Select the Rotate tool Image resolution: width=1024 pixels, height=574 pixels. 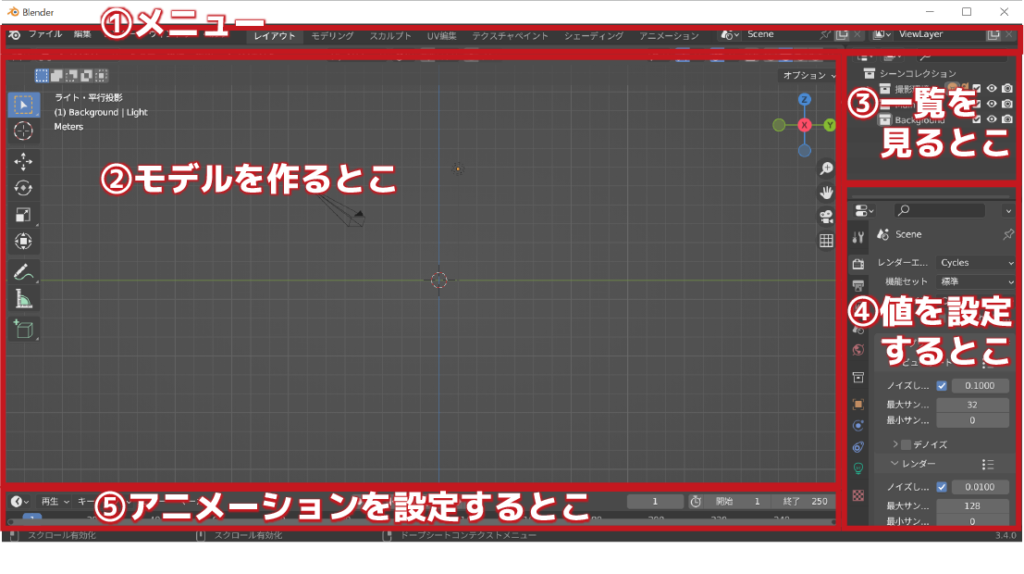coord(23,188)
